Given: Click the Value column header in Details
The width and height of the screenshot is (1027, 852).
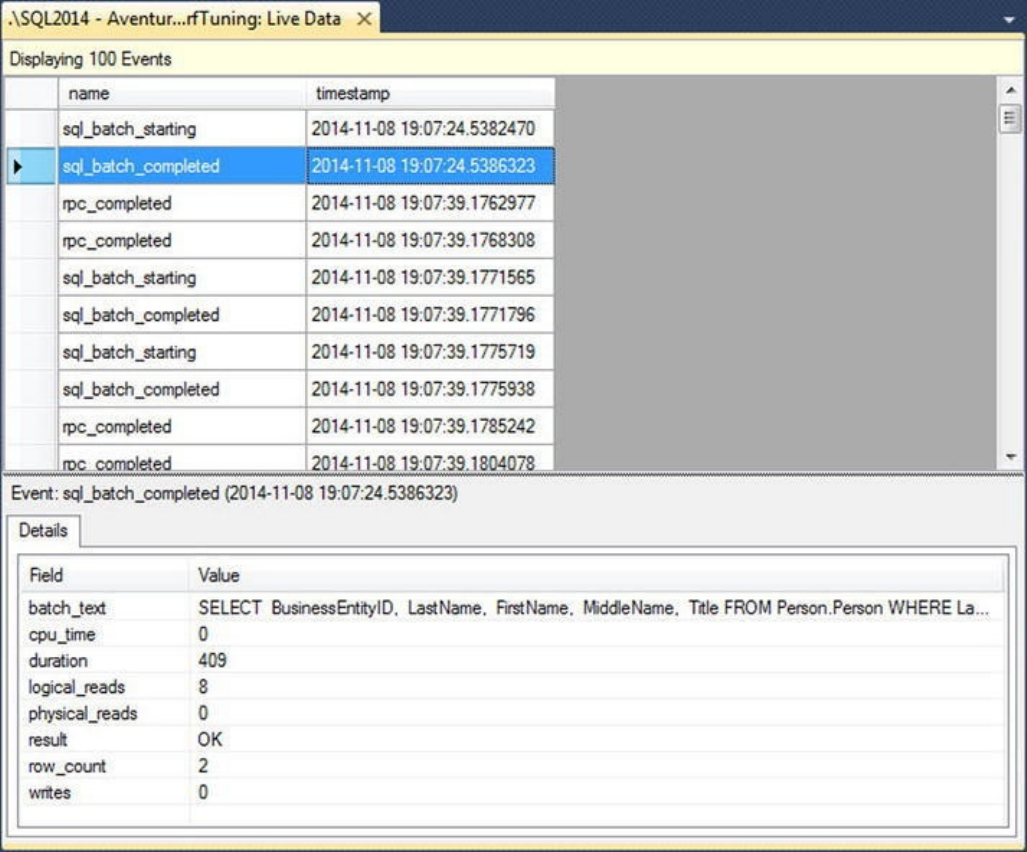Looking at the screenshot, I should click(x=597, y=576).
